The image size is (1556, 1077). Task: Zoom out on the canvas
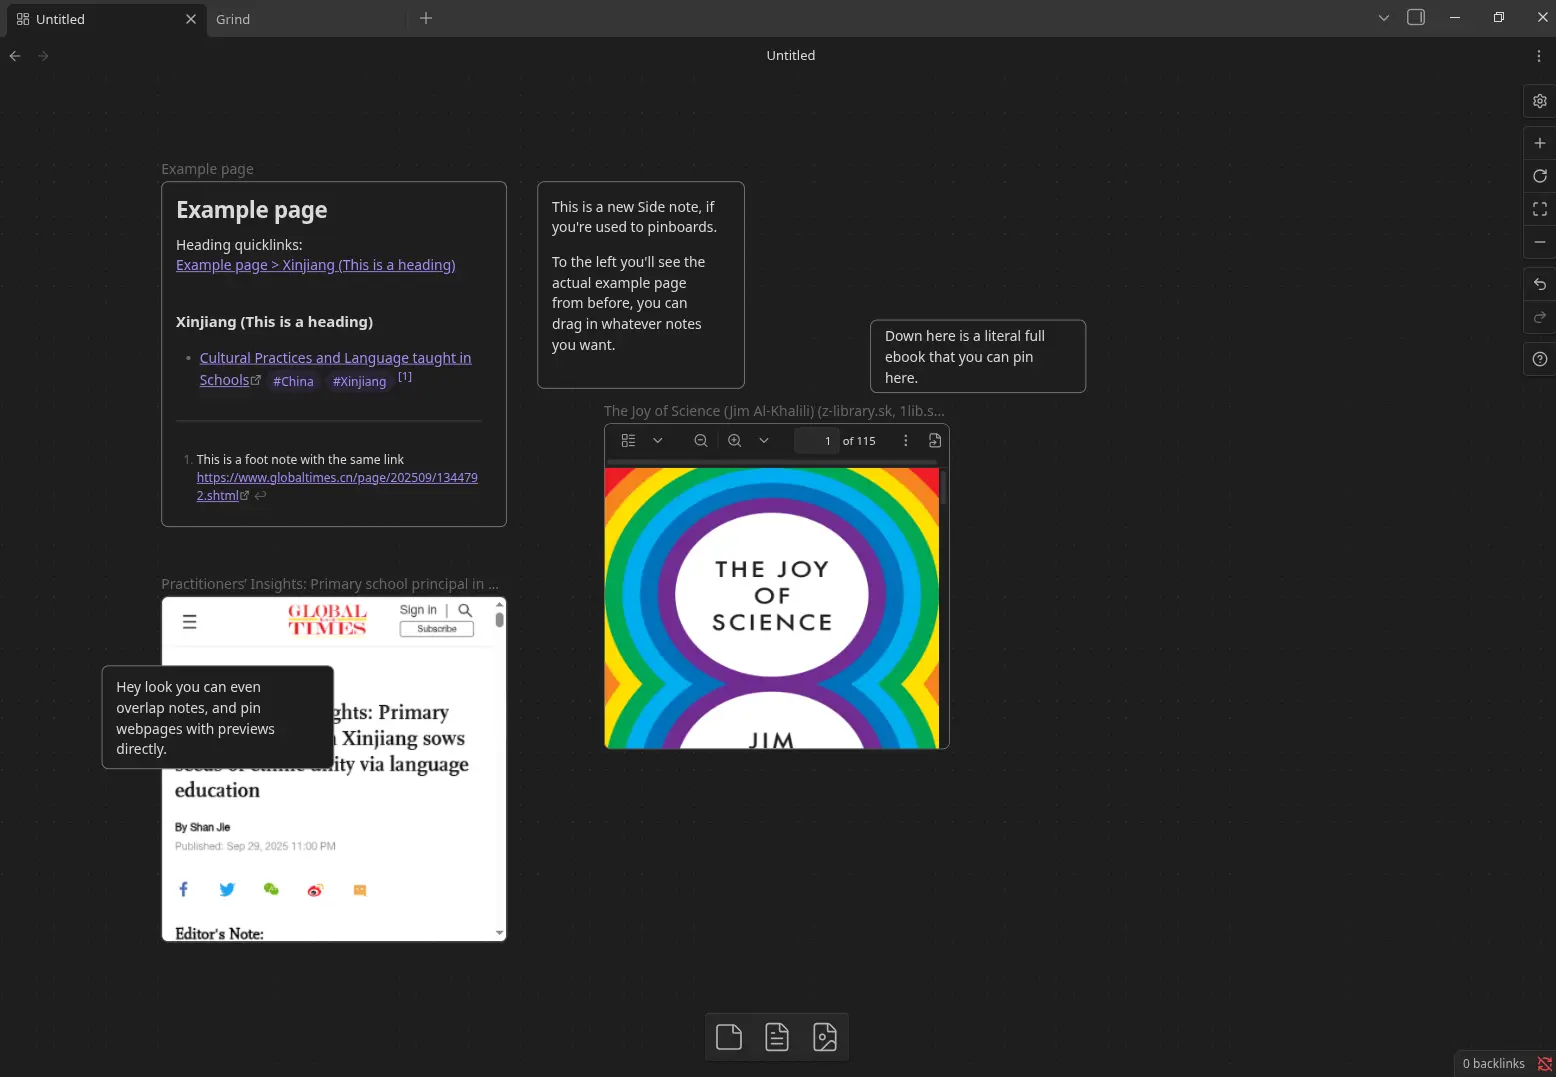(x=1540, y=242)
